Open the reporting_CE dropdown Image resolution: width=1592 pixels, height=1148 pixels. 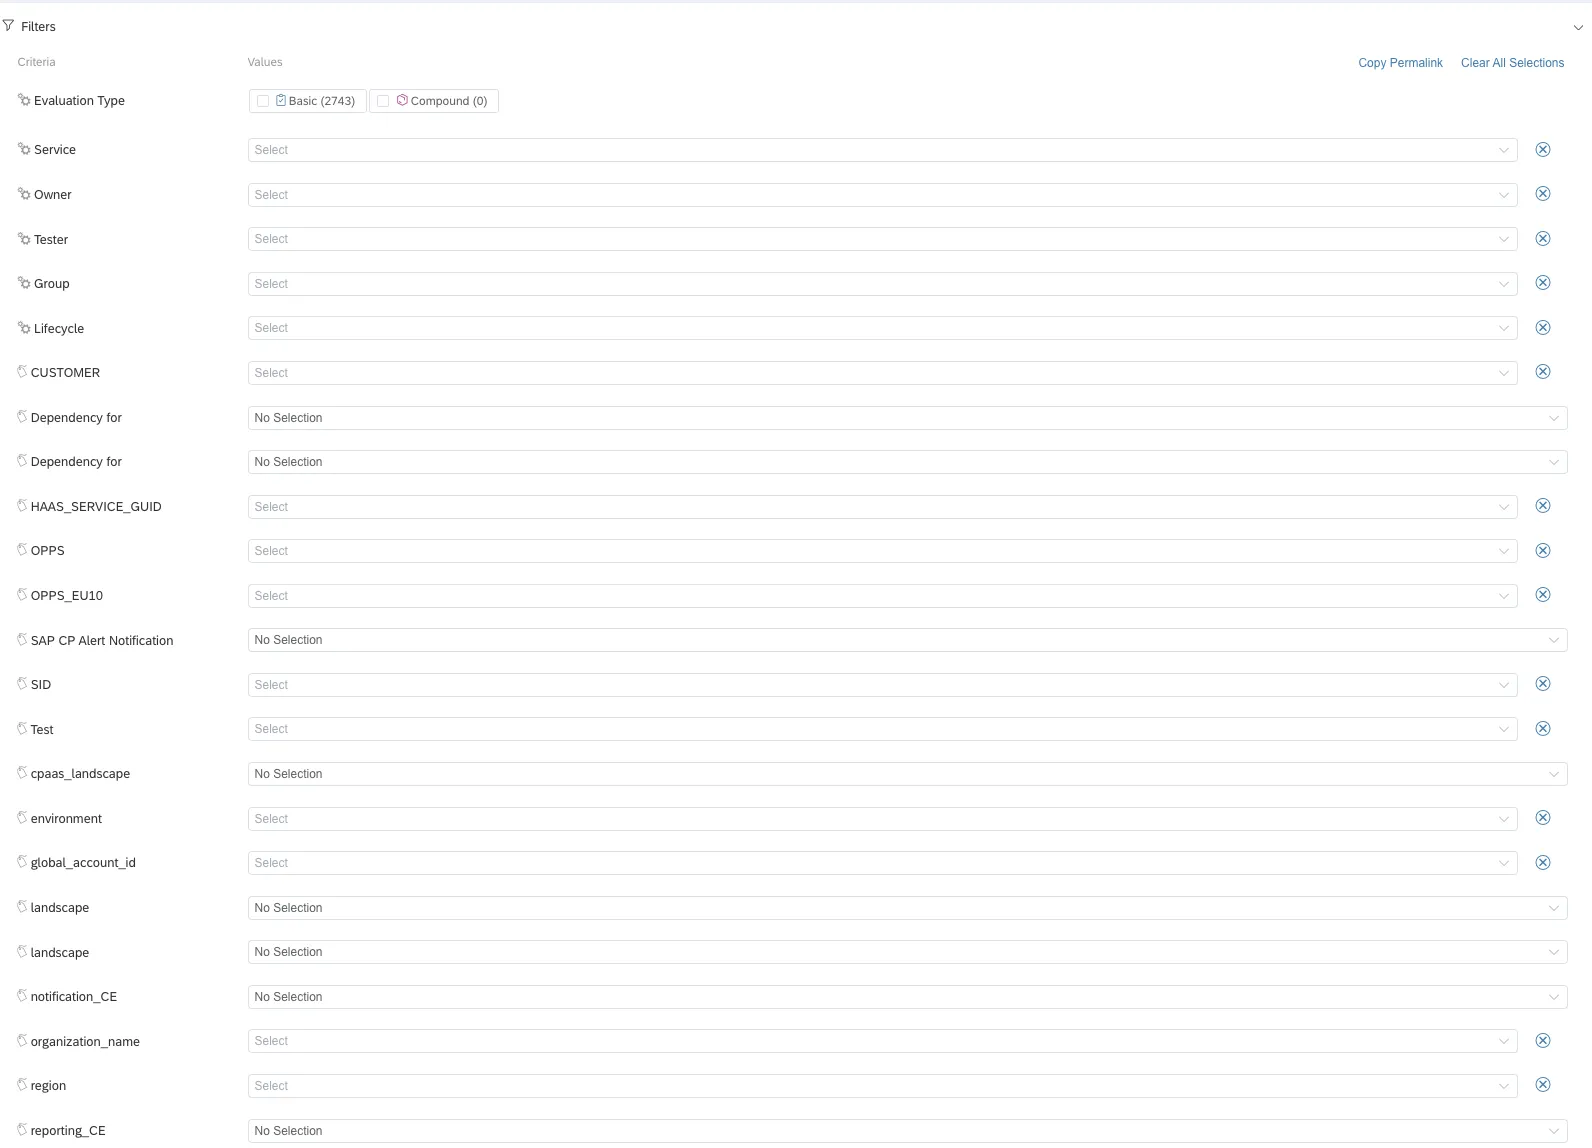click(906, 1131)
